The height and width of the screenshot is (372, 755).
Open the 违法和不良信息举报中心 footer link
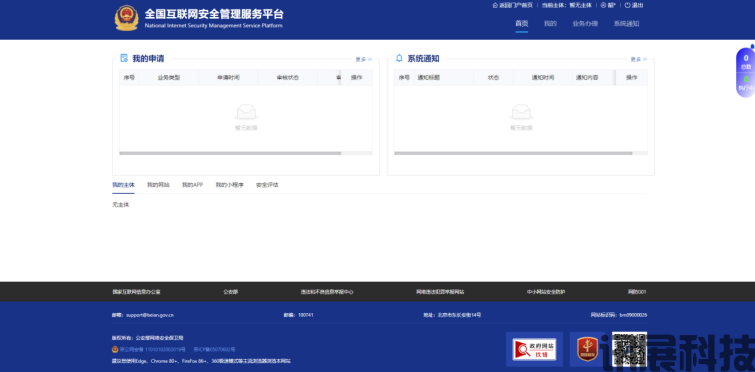coord(327,292)
